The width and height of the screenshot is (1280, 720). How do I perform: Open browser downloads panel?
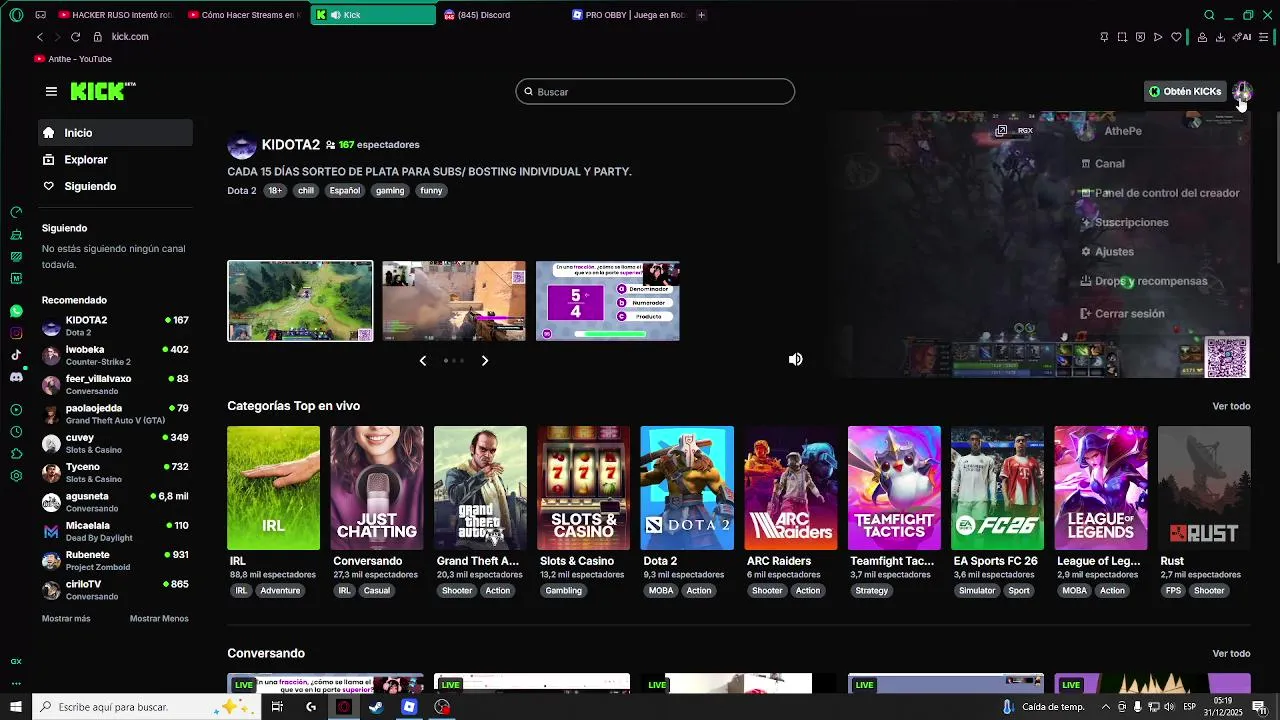1220,37
